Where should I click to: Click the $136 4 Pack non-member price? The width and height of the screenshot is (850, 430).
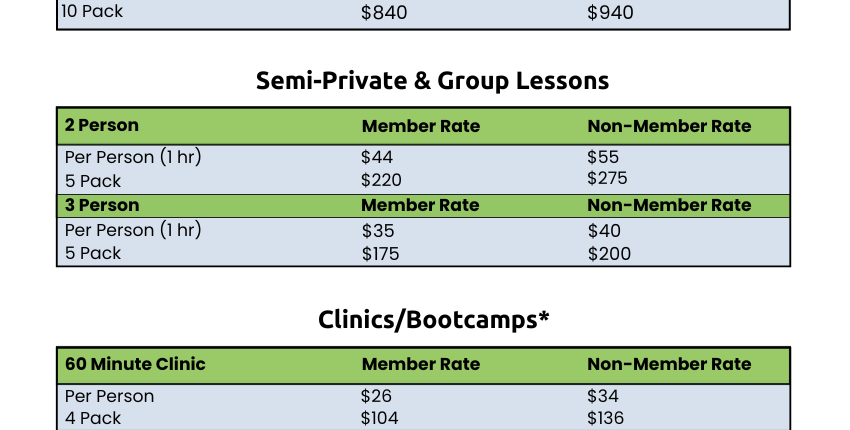606,418
